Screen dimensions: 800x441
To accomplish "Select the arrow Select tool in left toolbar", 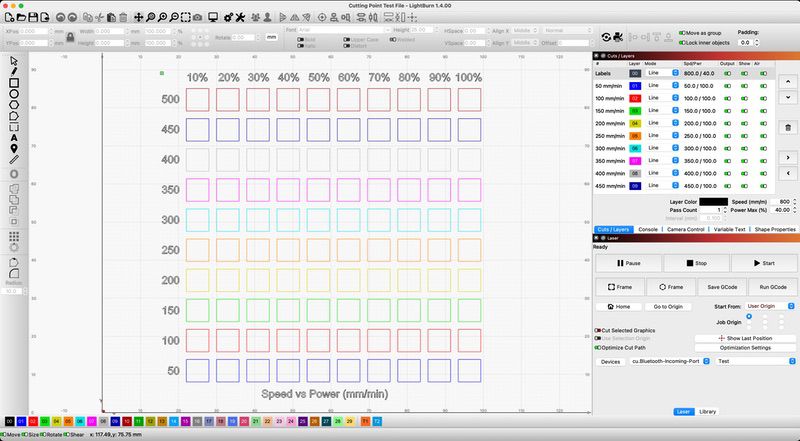I will pyautogui.click(x=14, y=60).
